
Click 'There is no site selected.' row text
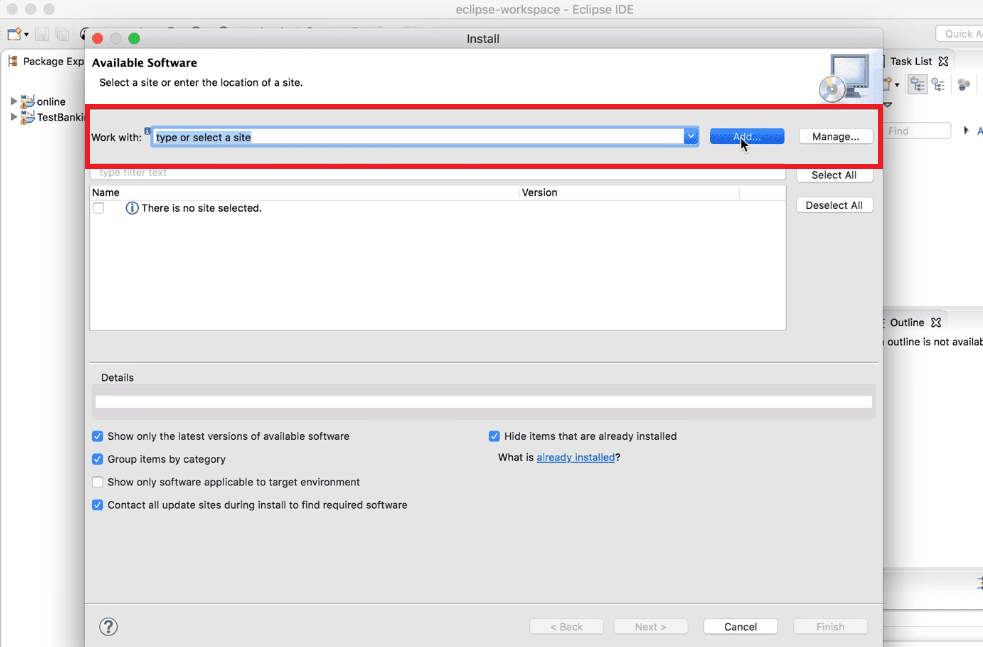(201, 208)
